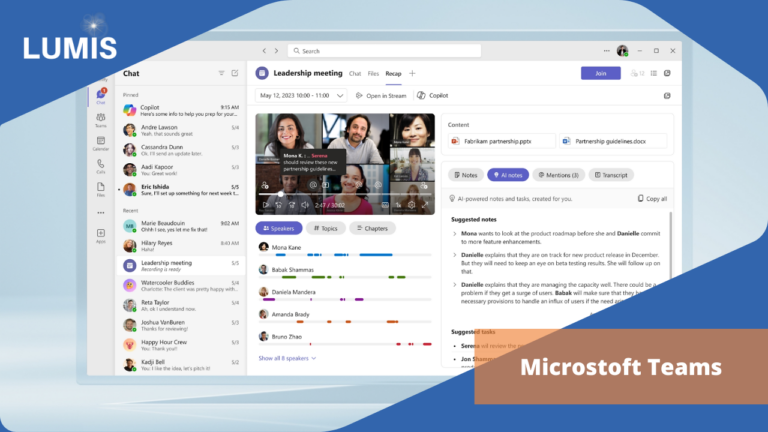Click in the Search field

coord(384,50)
